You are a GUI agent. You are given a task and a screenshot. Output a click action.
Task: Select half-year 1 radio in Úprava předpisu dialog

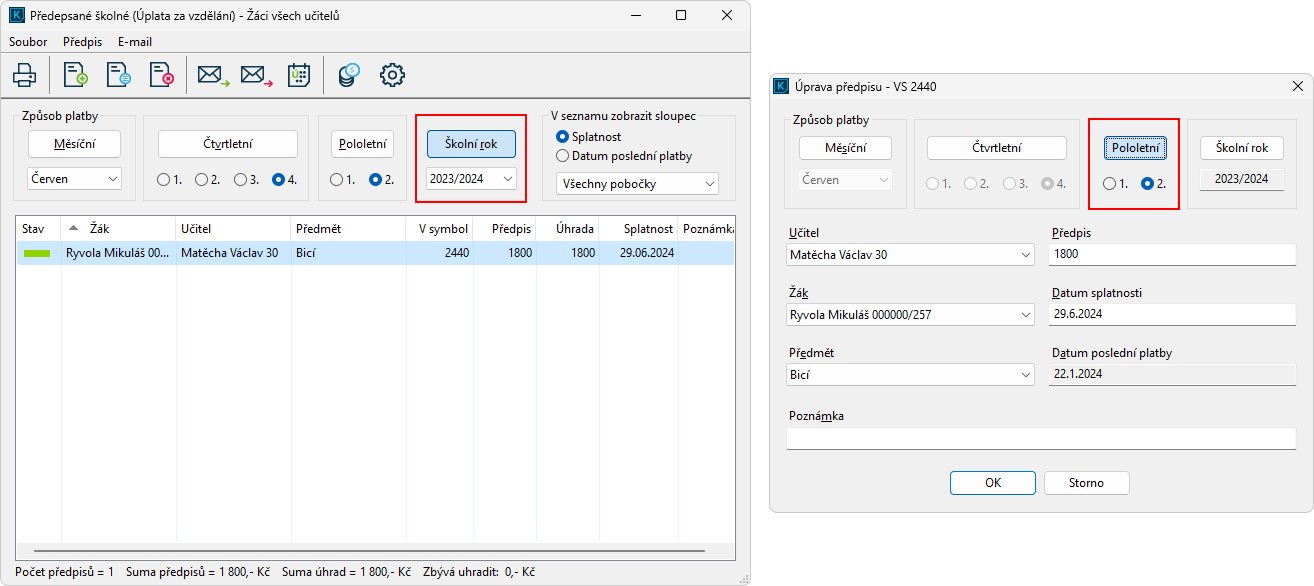(x=1109, y=184)
